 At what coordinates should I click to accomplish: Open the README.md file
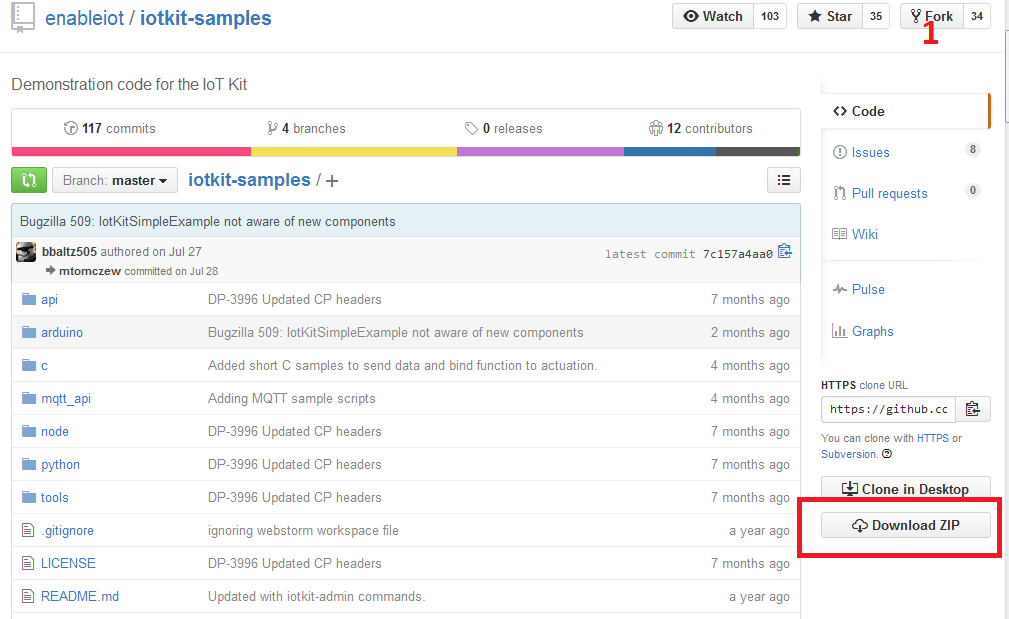(80, 596)
